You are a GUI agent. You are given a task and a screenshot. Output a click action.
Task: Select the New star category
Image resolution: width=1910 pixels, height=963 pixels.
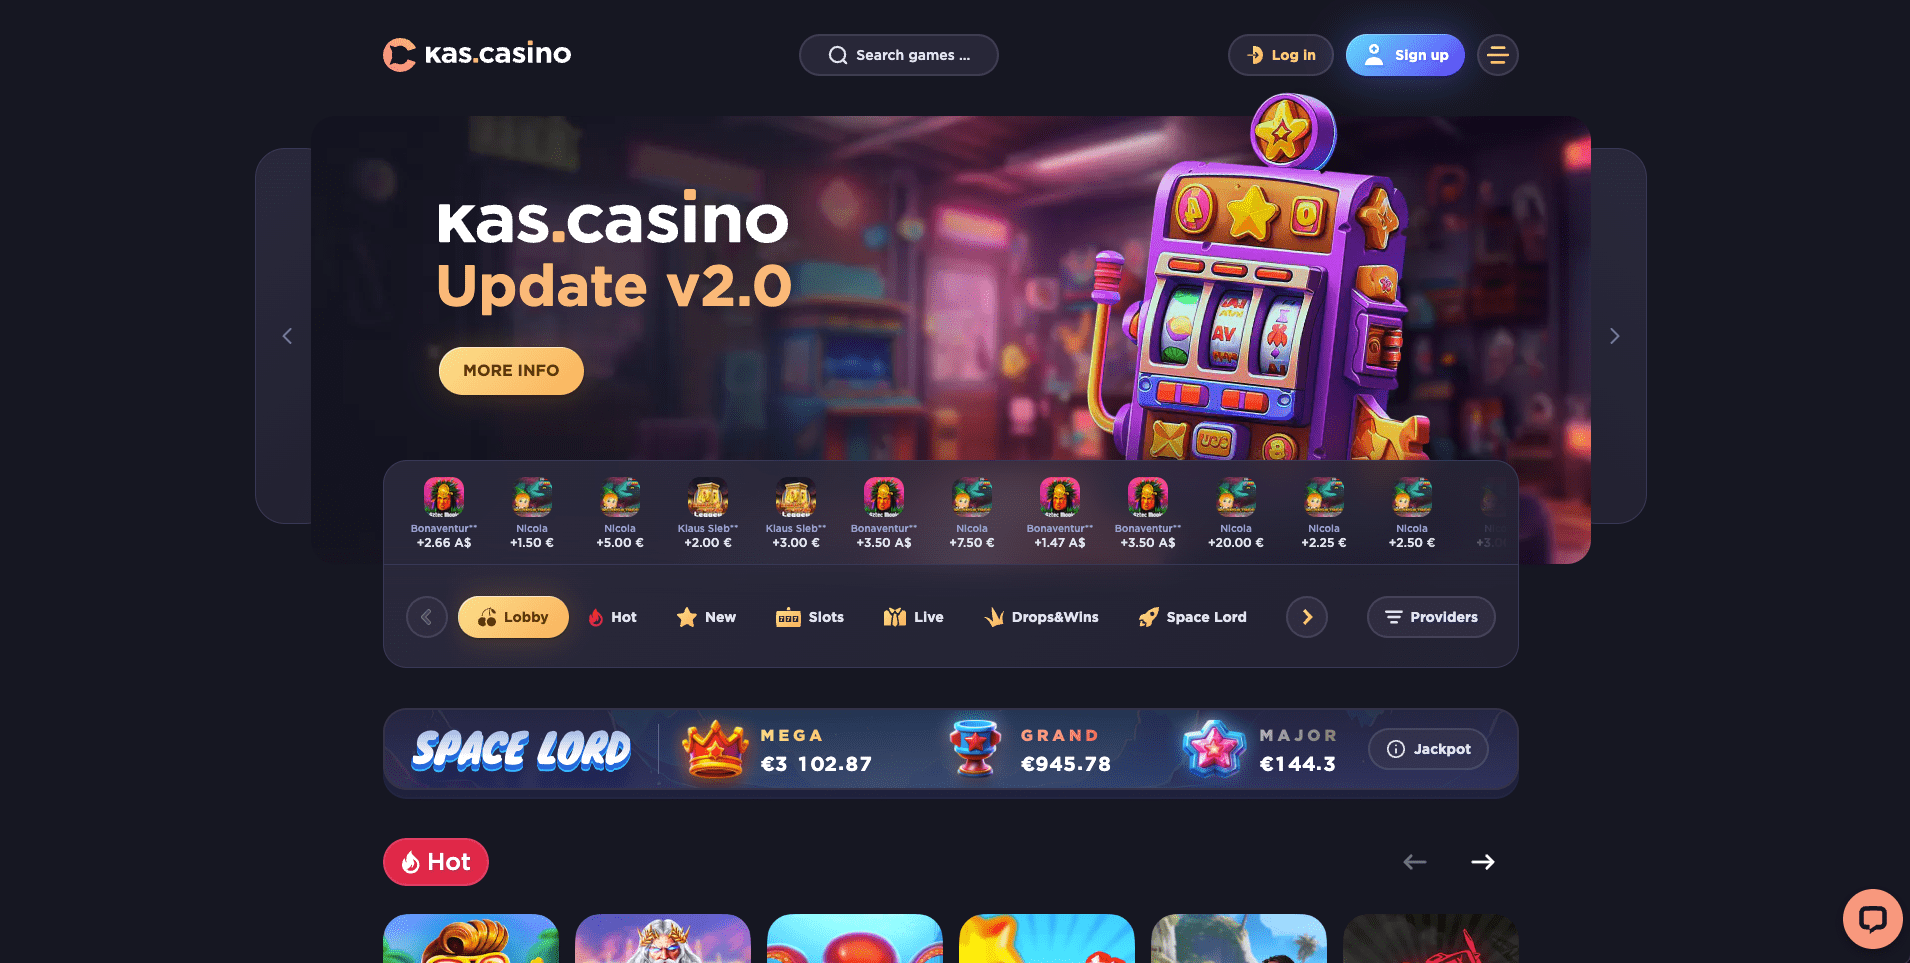(706, 617)
